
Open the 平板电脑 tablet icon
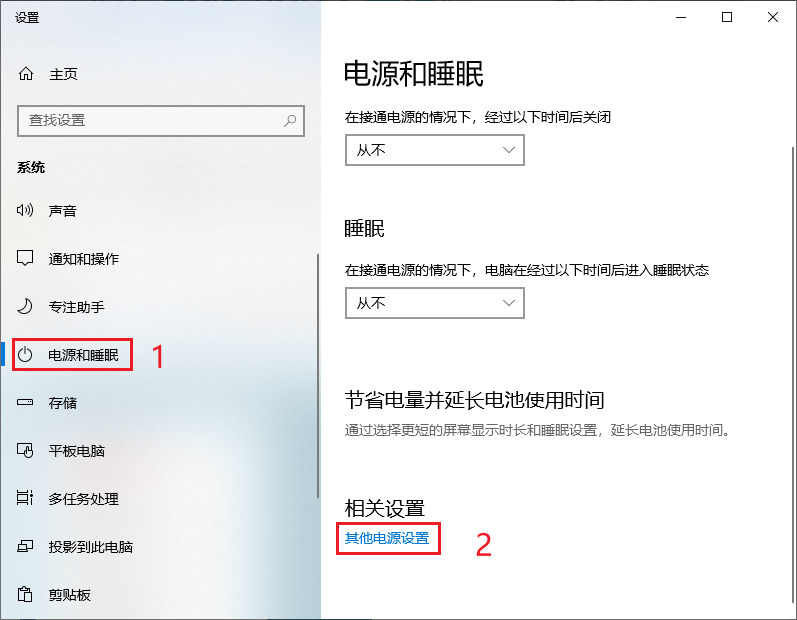tap(25, 450)
